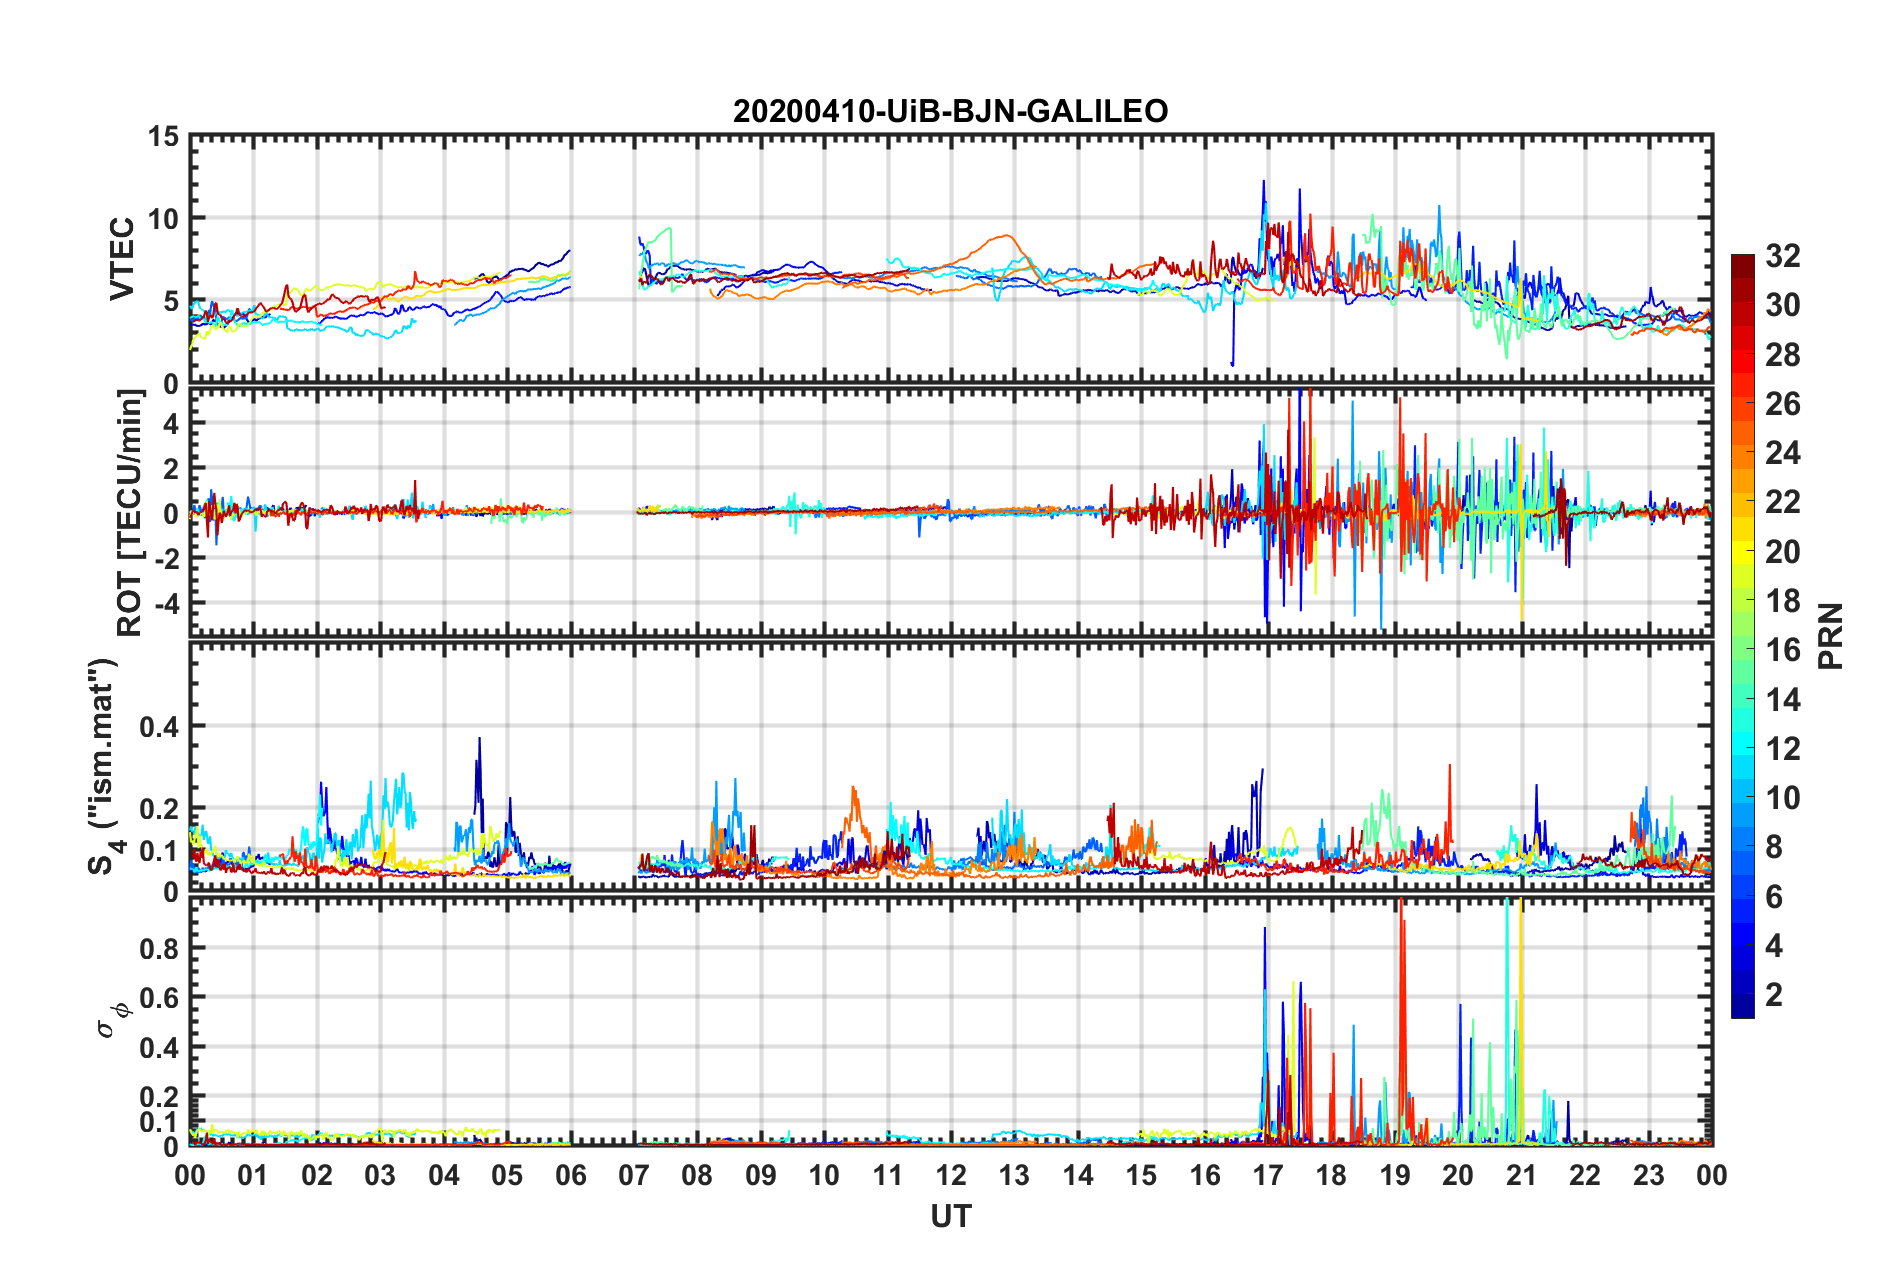Select colorbar tick label 32
The image size is (1902, 1272).
tap(1782, 256)
